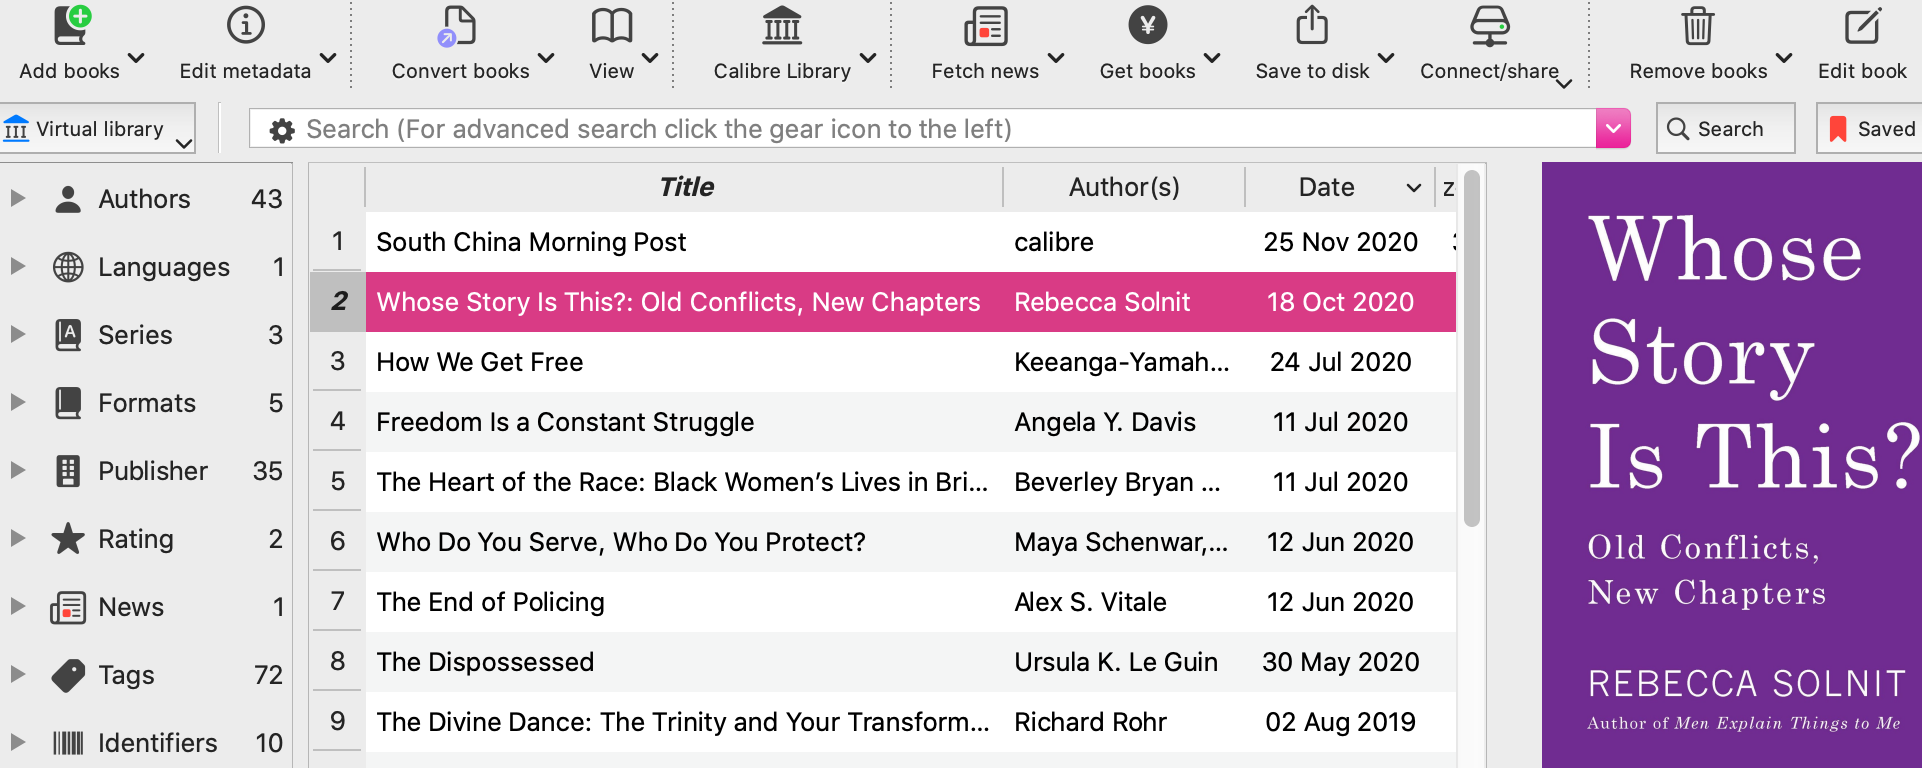The width and height of the screenshot is (1922, 768).
Task: Open advanced search via gear icon
Action: 282,130
